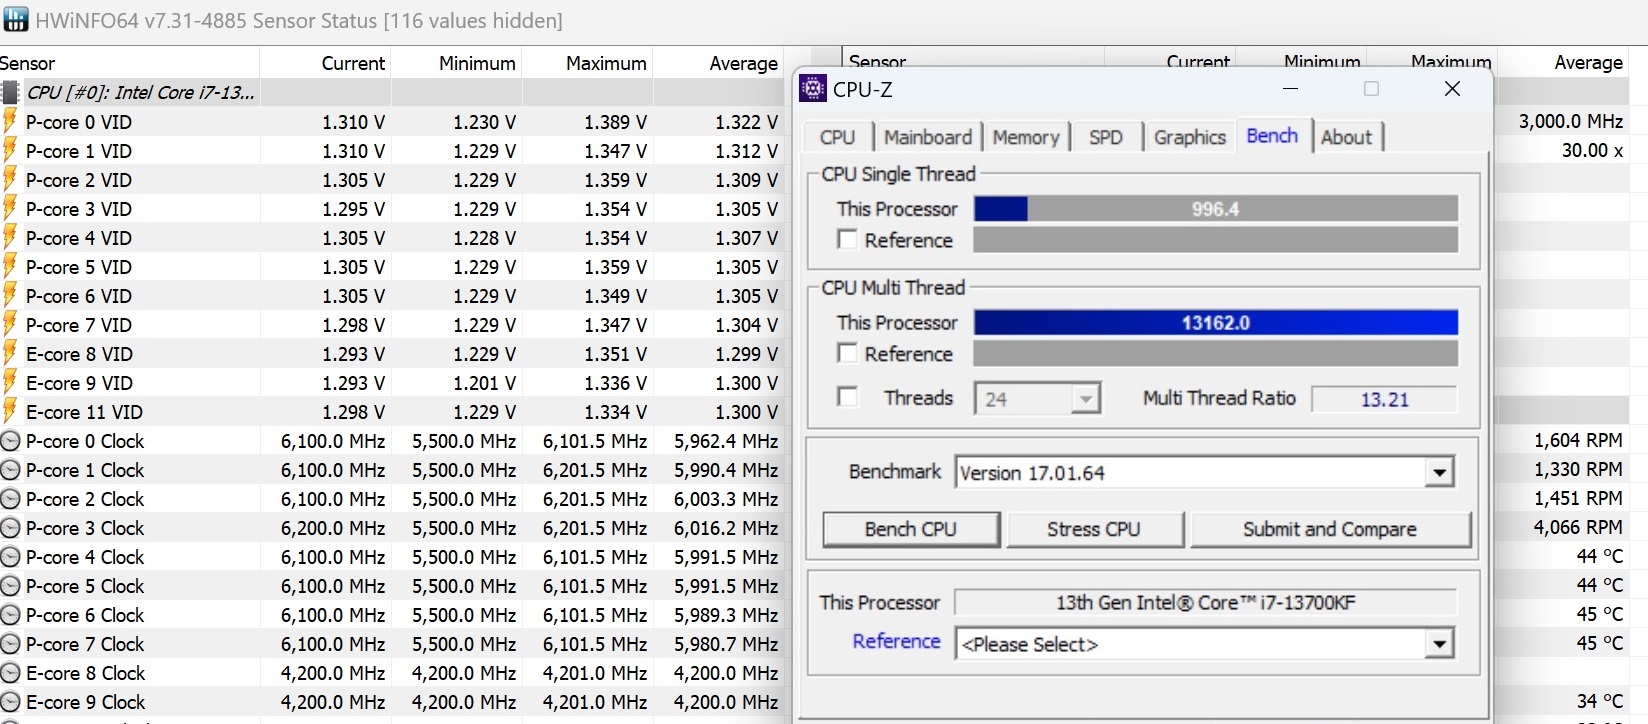Image resolution: width=1648 pixels, height=724 pixels.
Task: Enable Reference checkbox under CPU Multi Thread
Action: coord(847,354)
